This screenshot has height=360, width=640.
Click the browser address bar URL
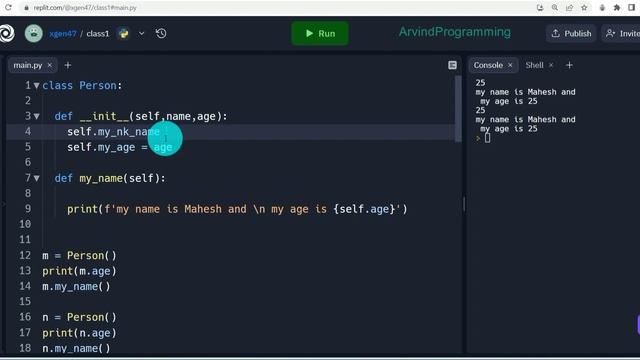(x=85, y=8)
